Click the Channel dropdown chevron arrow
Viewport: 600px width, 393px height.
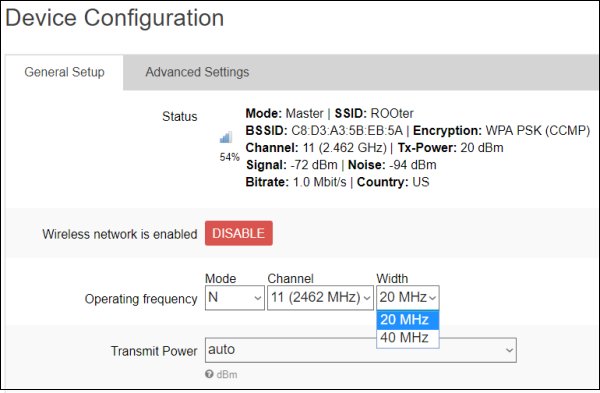(367, 298)
